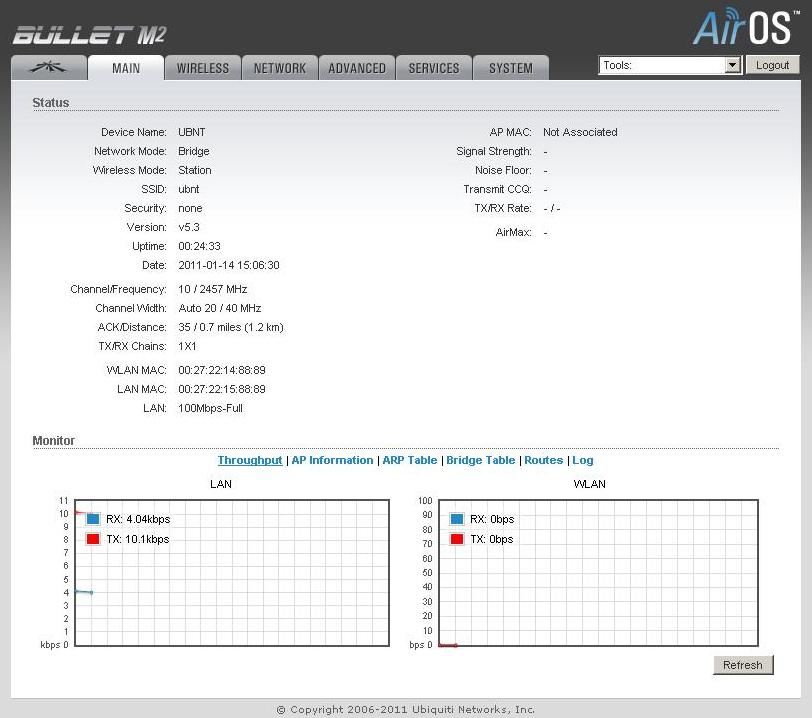Open the Bridge Table link

(x=481, y=460)
